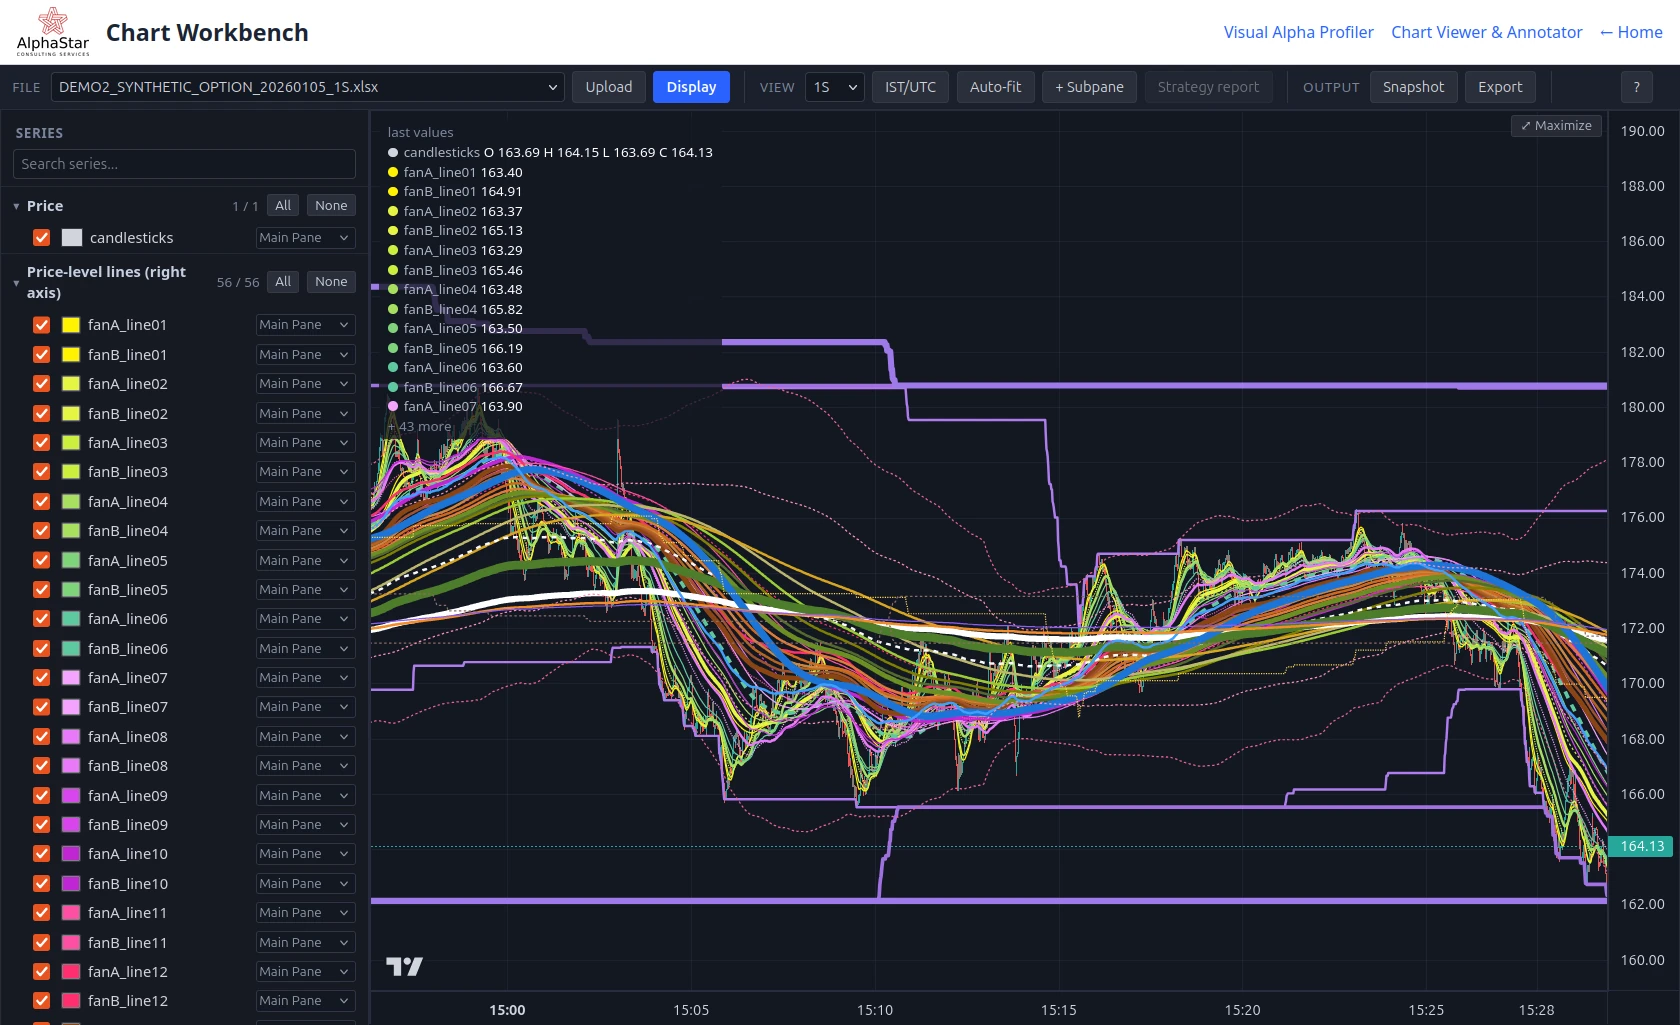Return to Home link
The image size is (1680, 1025).
(1631, 32)
